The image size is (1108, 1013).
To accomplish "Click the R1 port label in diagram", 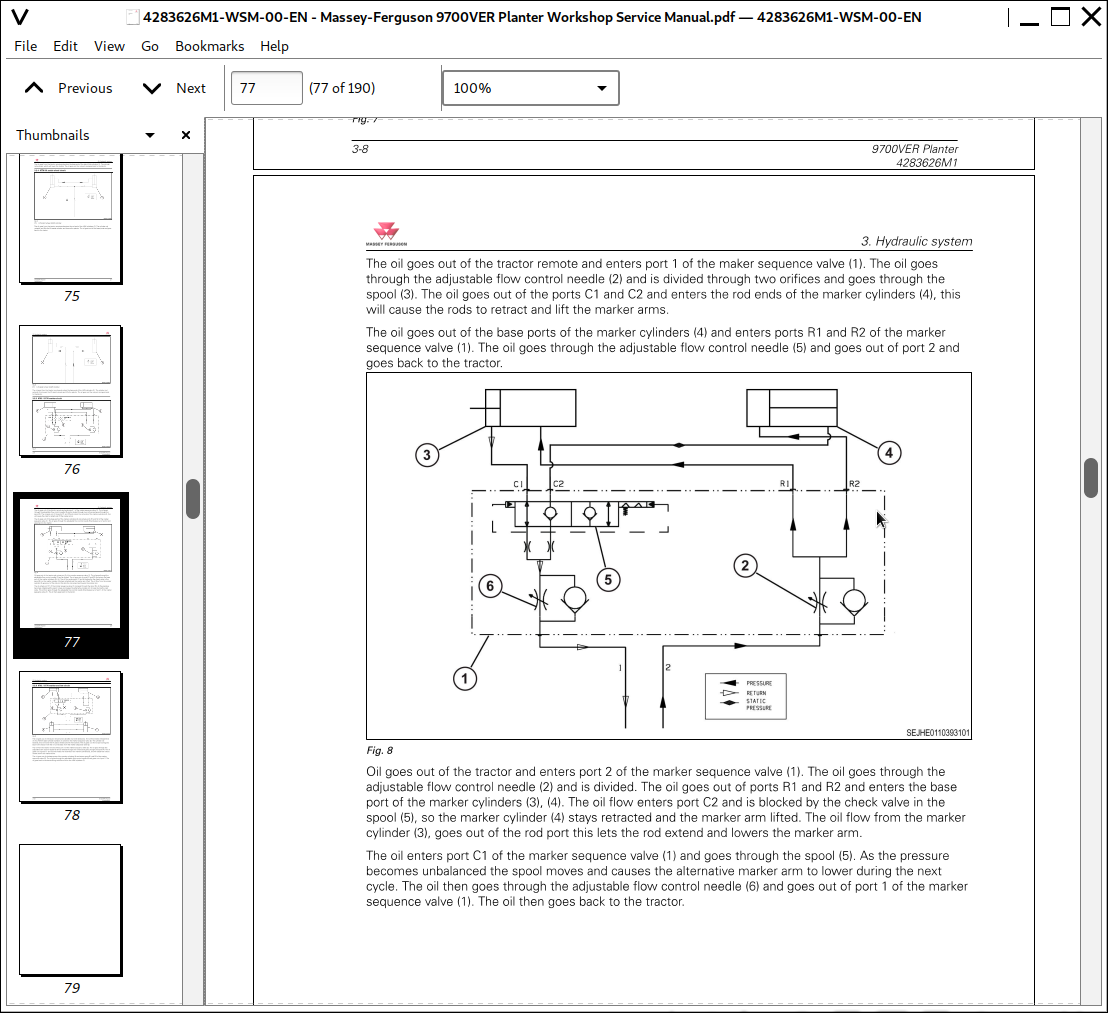I will (x=784, y=484).
